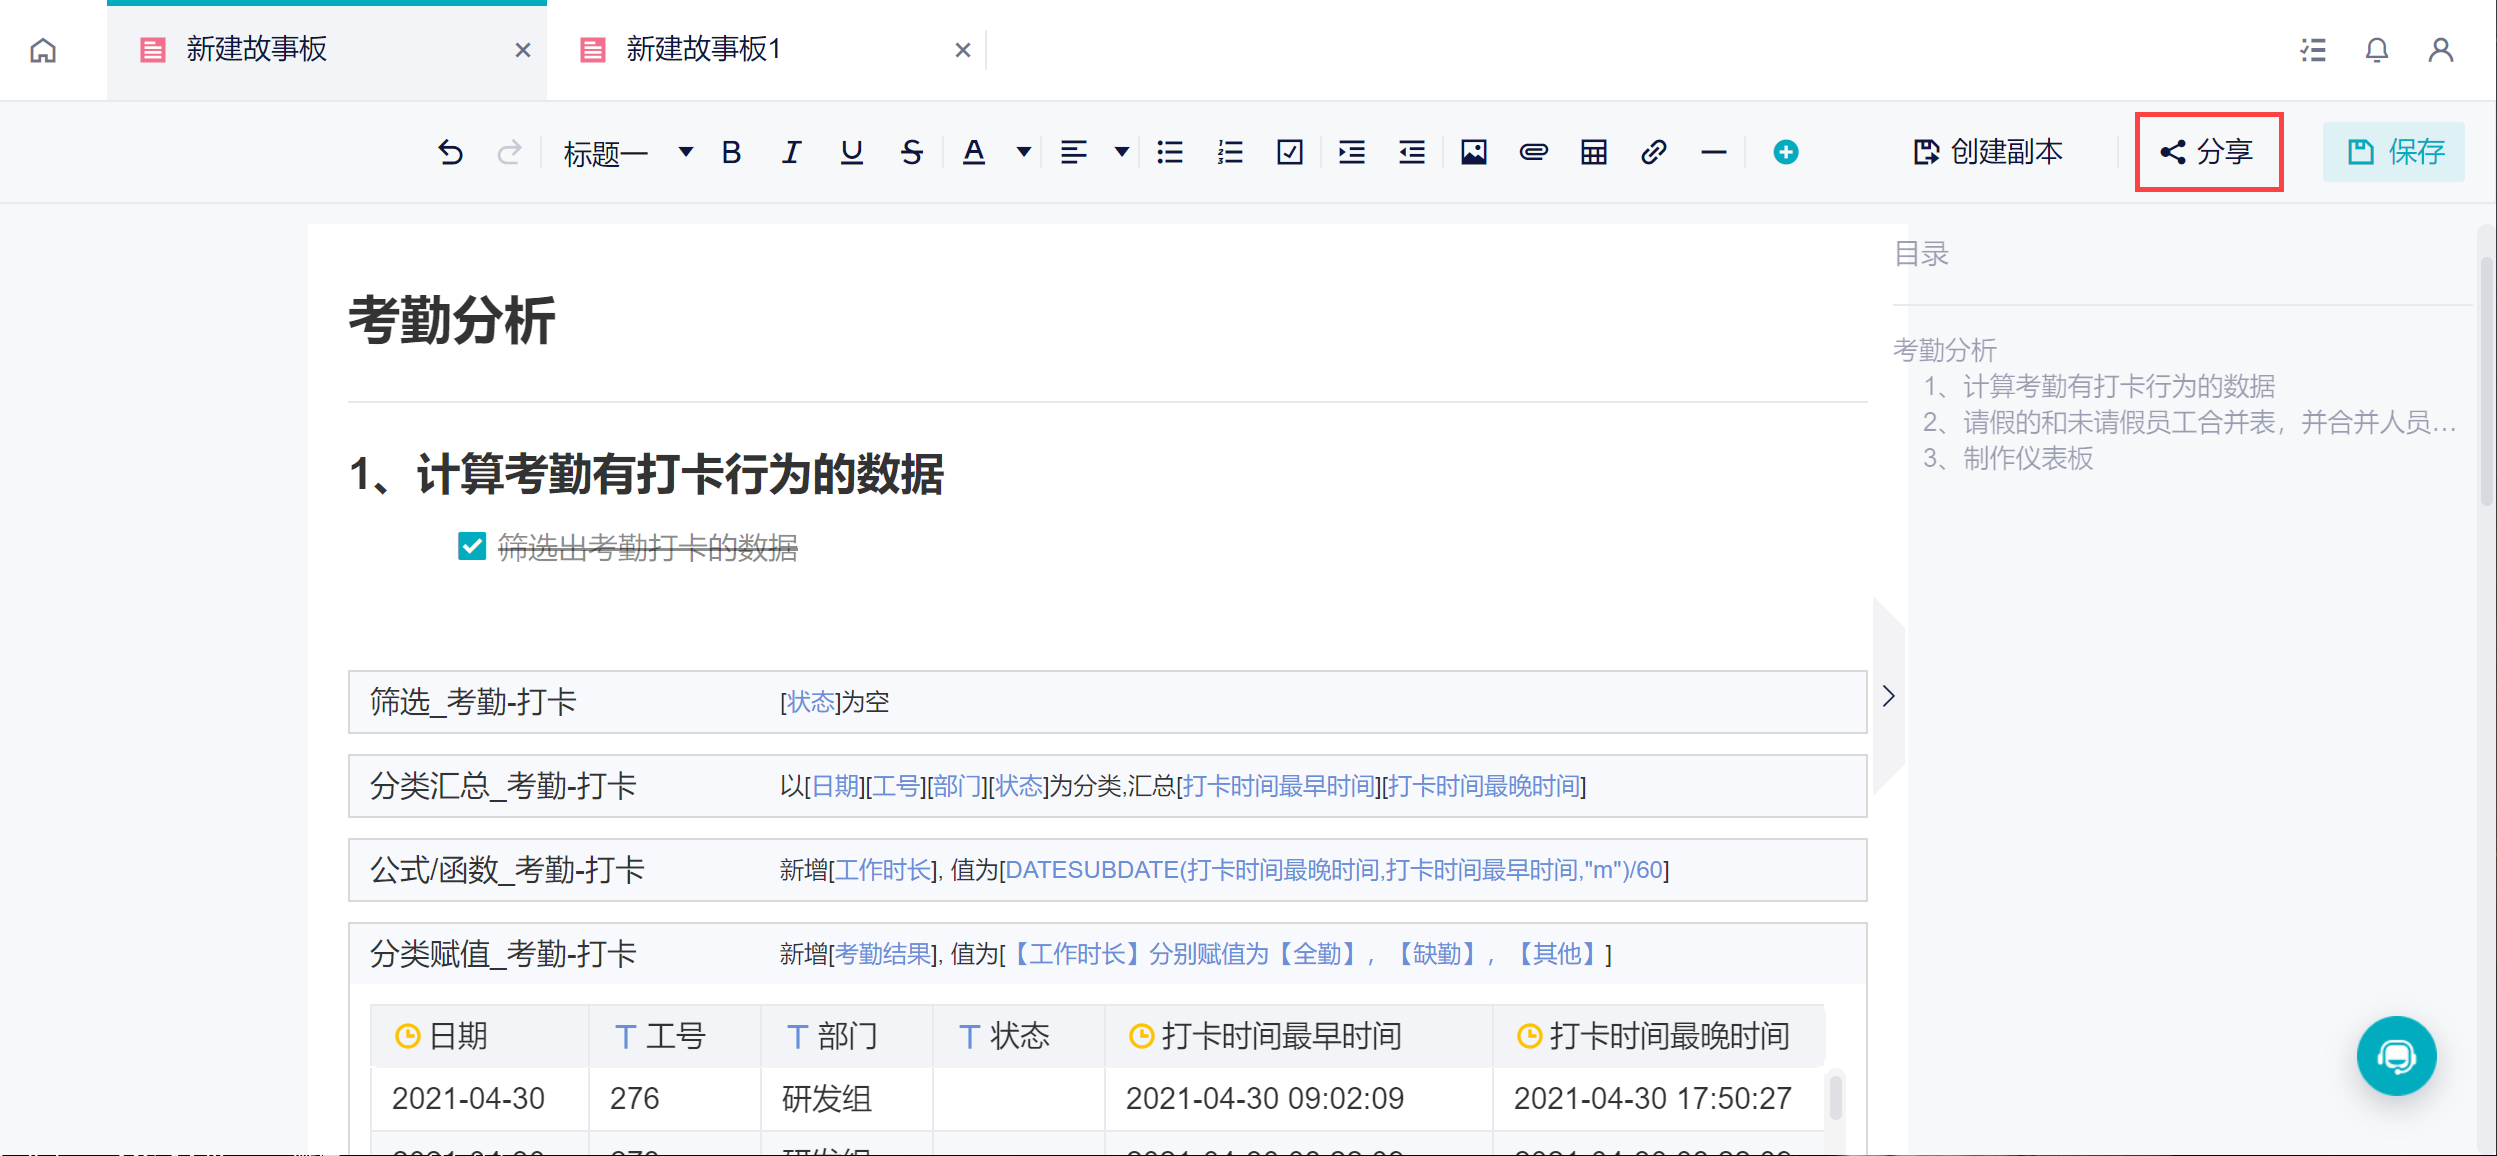Choose font color with underlined A

tap(973, 152)
